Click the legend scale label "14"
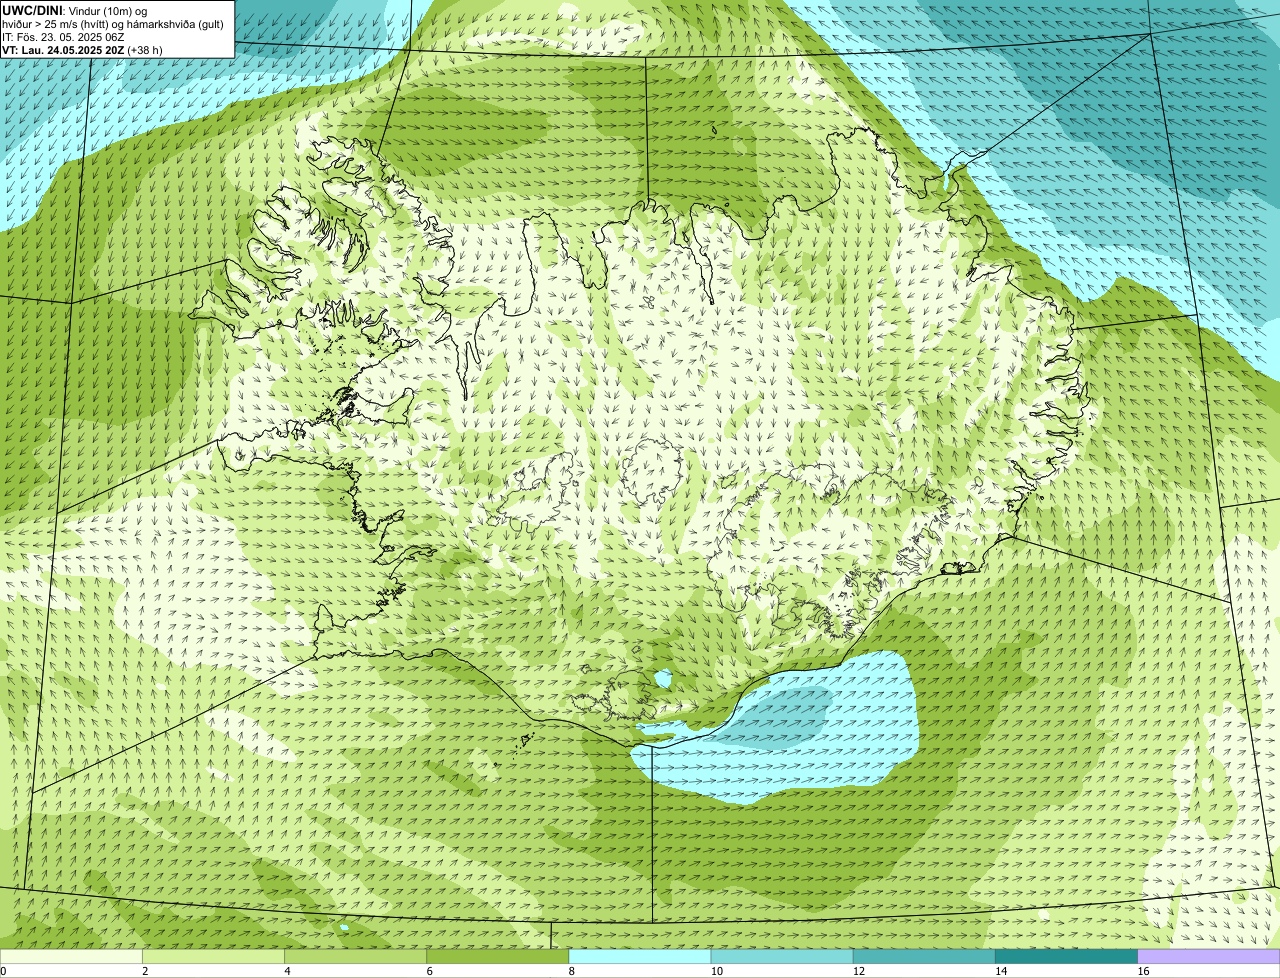The height and width of the screenshot is (978, 1280). 1001,971
